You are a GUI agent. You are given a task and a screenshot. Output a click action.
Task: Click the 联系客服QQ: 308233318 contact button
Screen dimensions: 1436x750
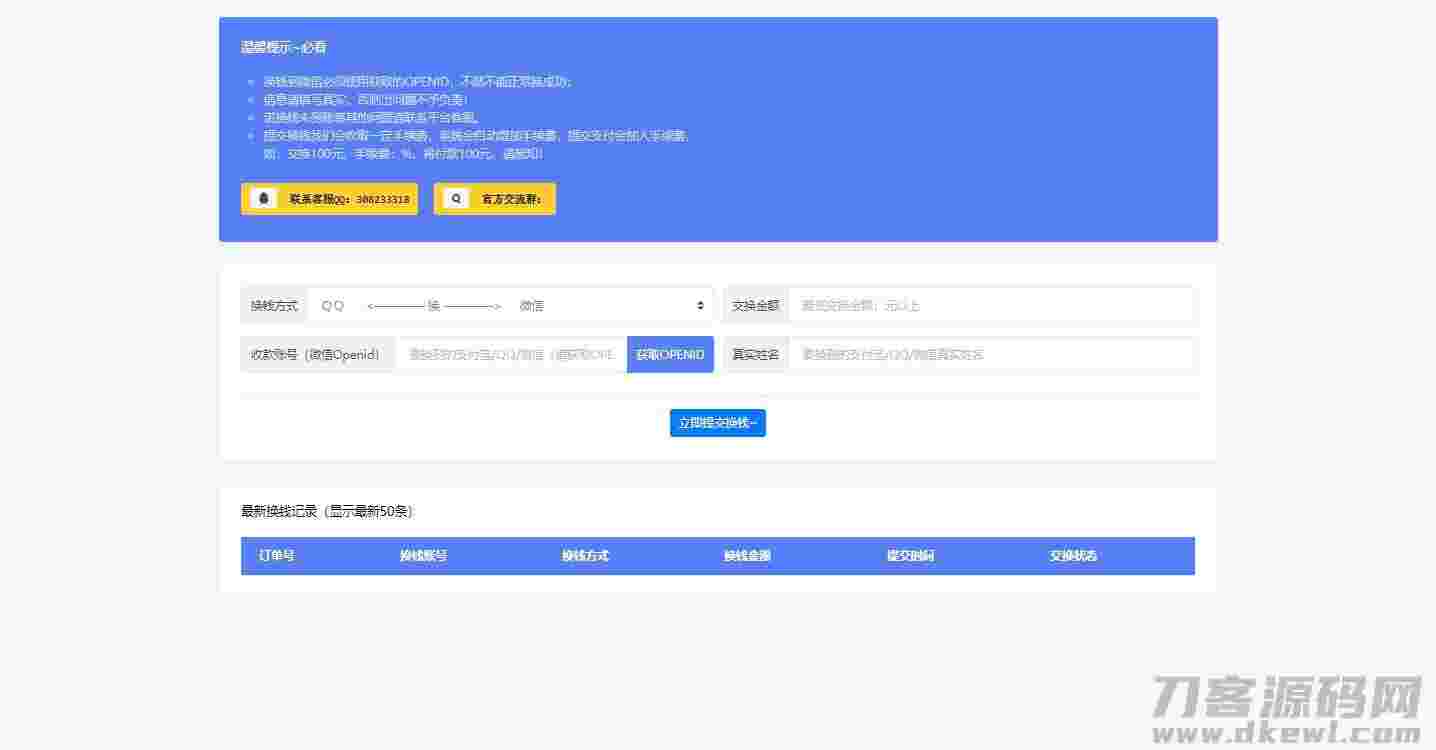pos(329,198)
